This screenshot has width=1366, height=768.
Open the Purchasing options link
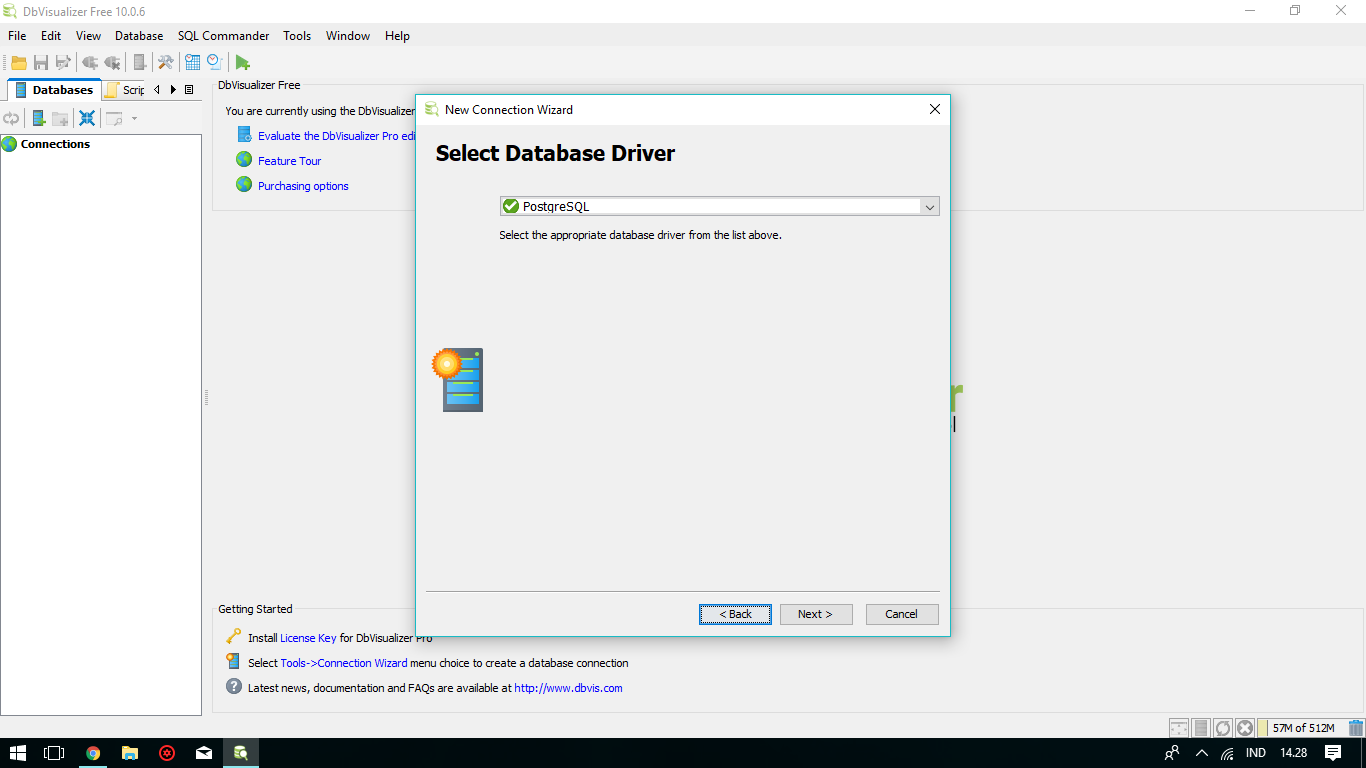tap(303, 186)
